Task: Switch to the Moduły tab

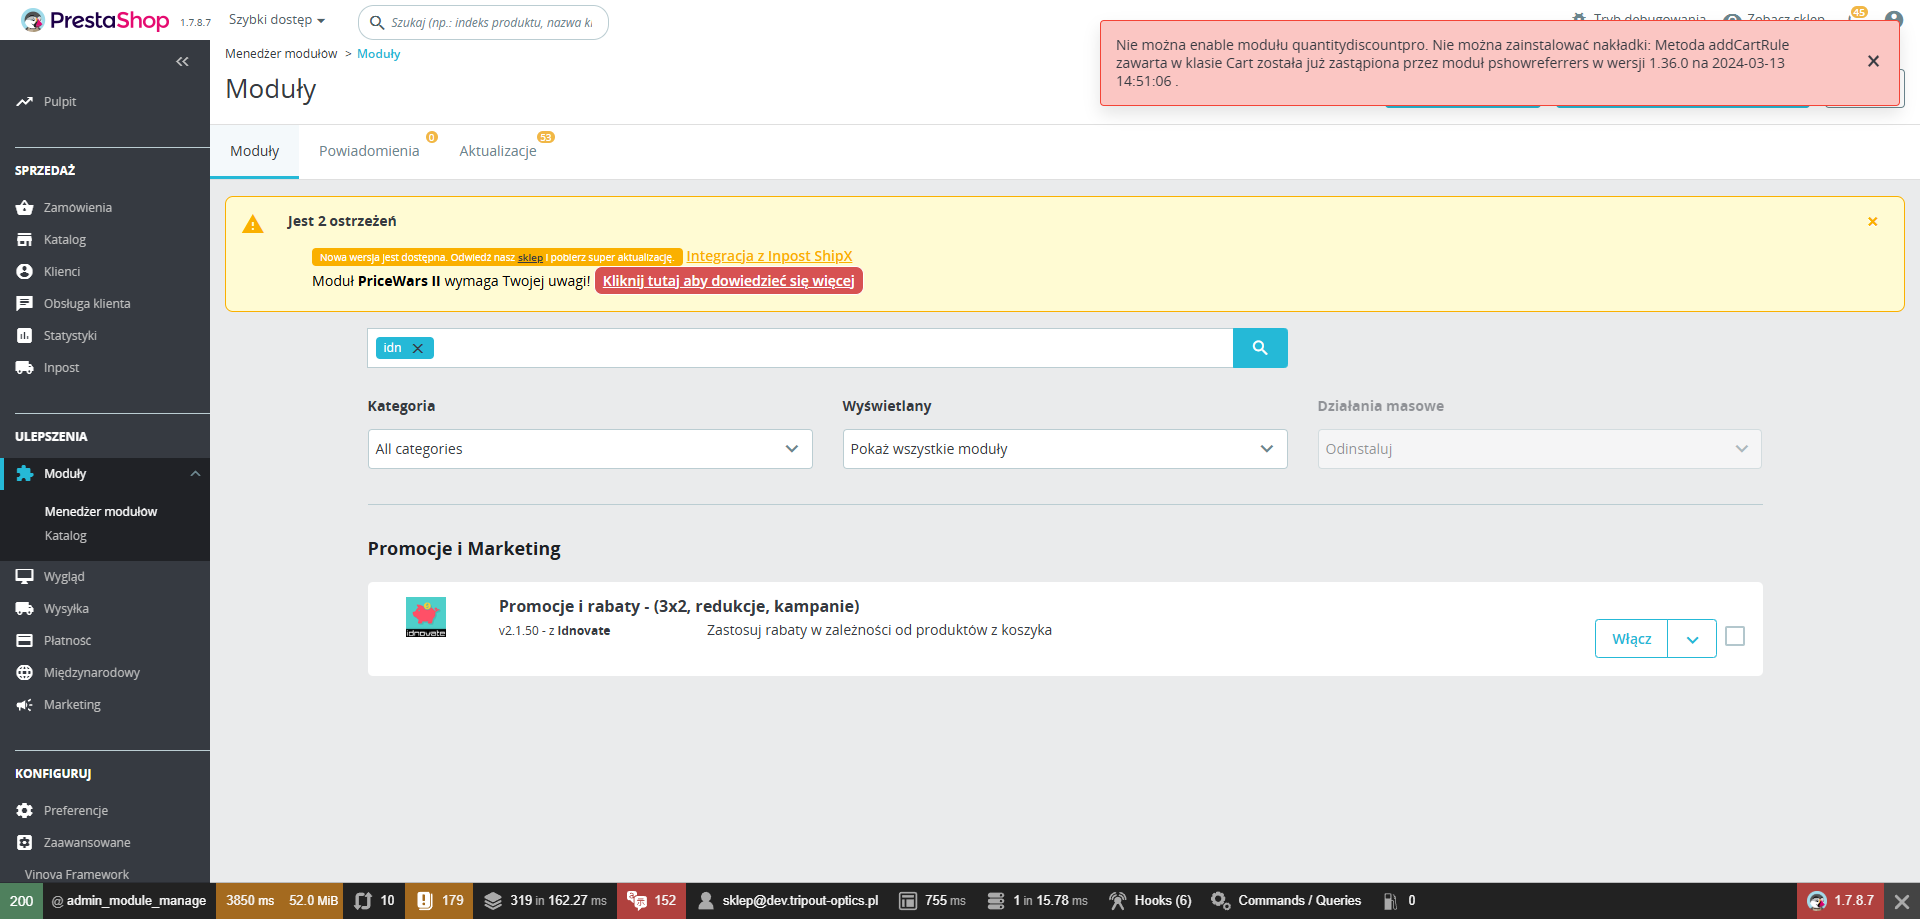Action: [254, 151]
